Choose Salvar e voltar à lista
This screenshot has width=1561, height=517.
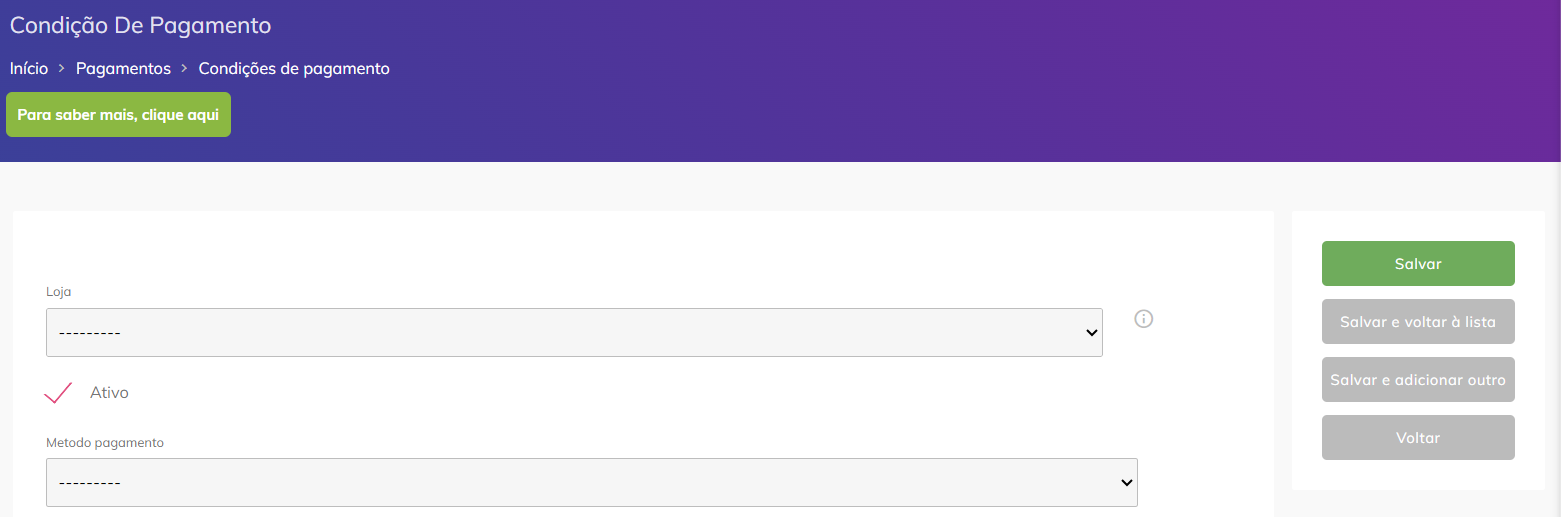point(1418,322)
